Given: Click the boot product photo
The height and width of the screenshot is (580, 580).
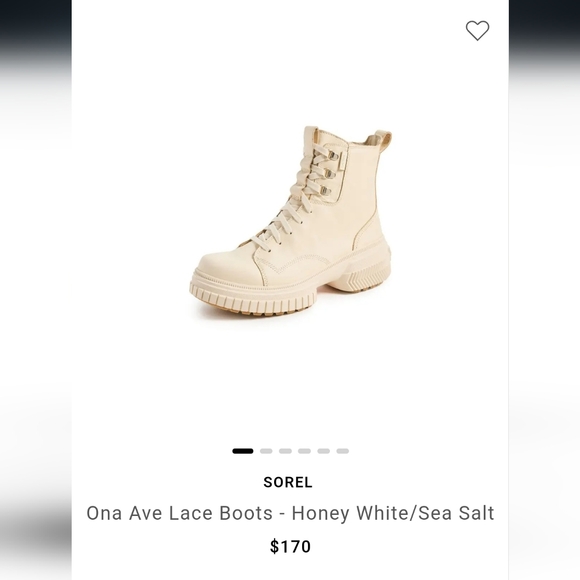Looking at the screenshot, I should pos(290,222).
